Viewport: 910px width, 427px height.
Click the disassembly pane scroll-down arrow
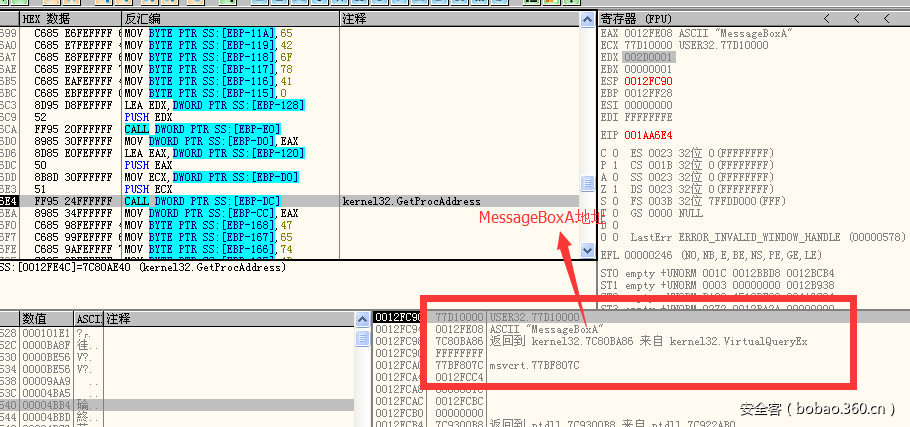pyautogui.click(x=587, y=252)
